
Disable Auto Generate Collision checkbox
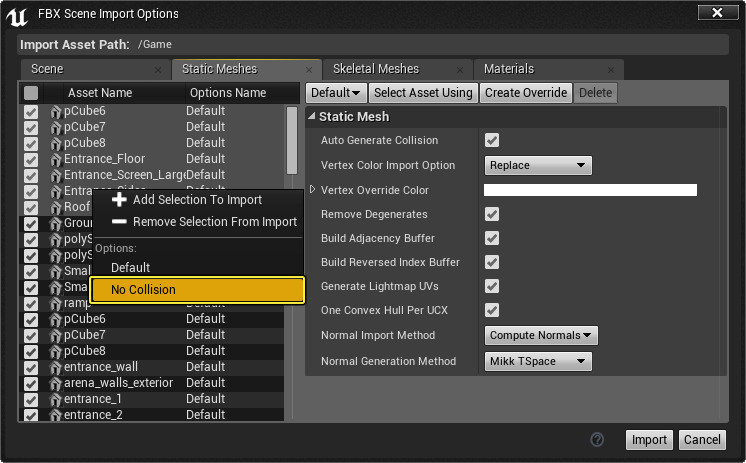492,141
